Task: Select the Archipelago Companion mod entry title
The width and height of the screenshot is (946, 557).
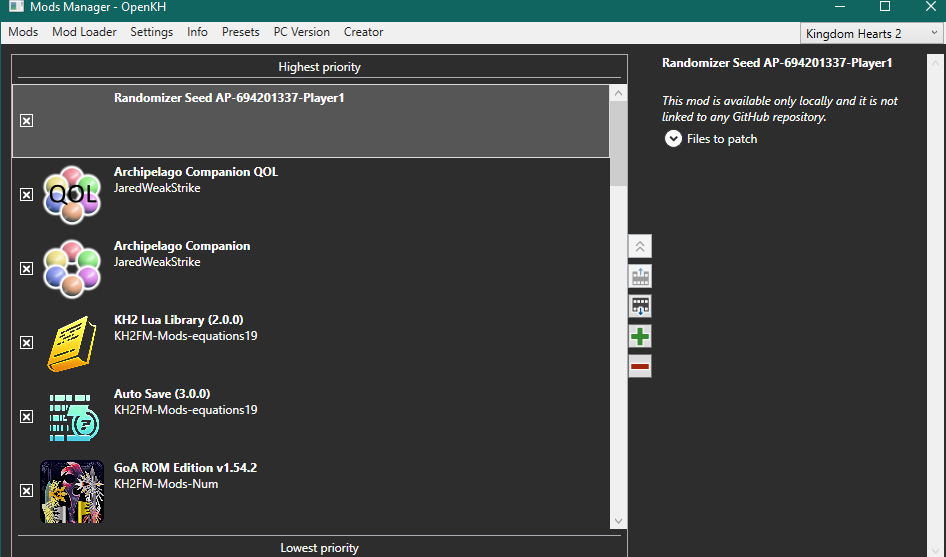Action: coord(182,246)
